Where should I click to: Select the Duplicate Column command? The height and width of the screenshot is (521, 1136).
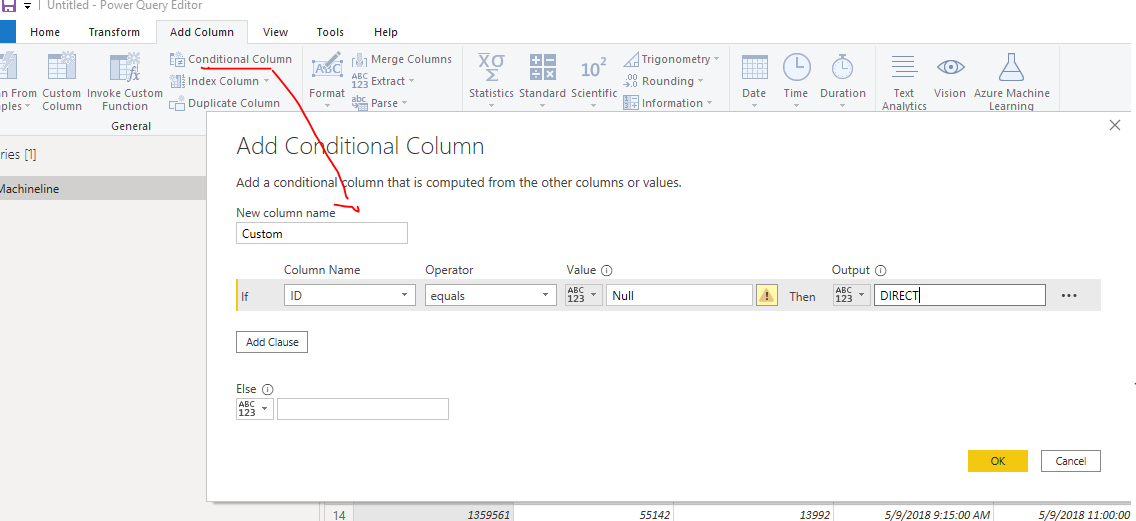point(225,103)
